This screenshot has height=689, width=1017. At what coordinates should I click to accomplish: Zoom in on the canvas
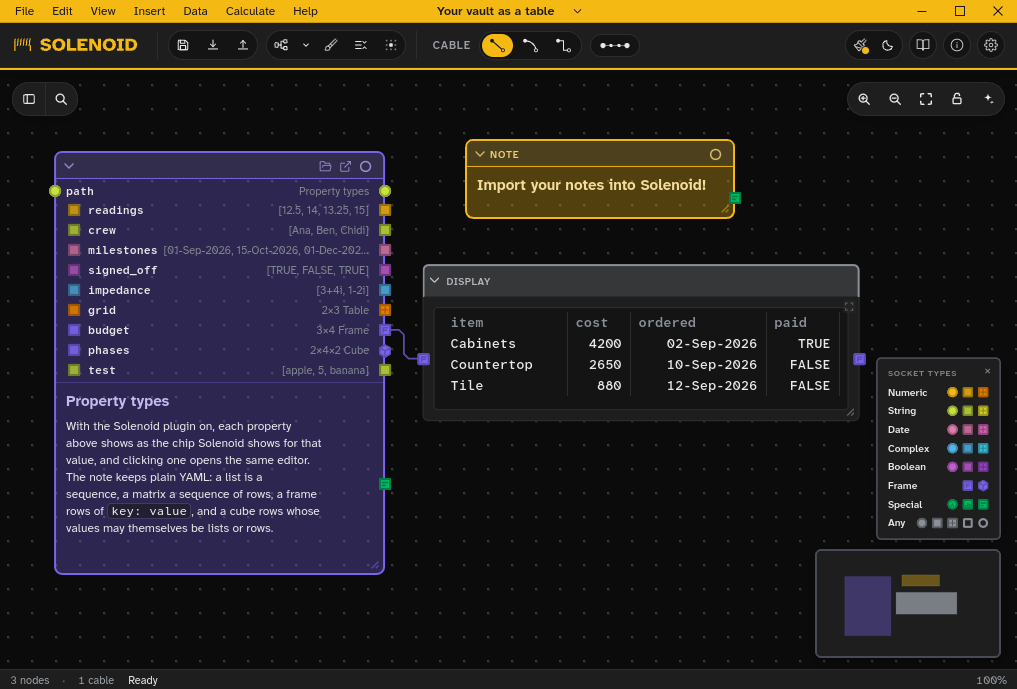click(x=864, y=99)
